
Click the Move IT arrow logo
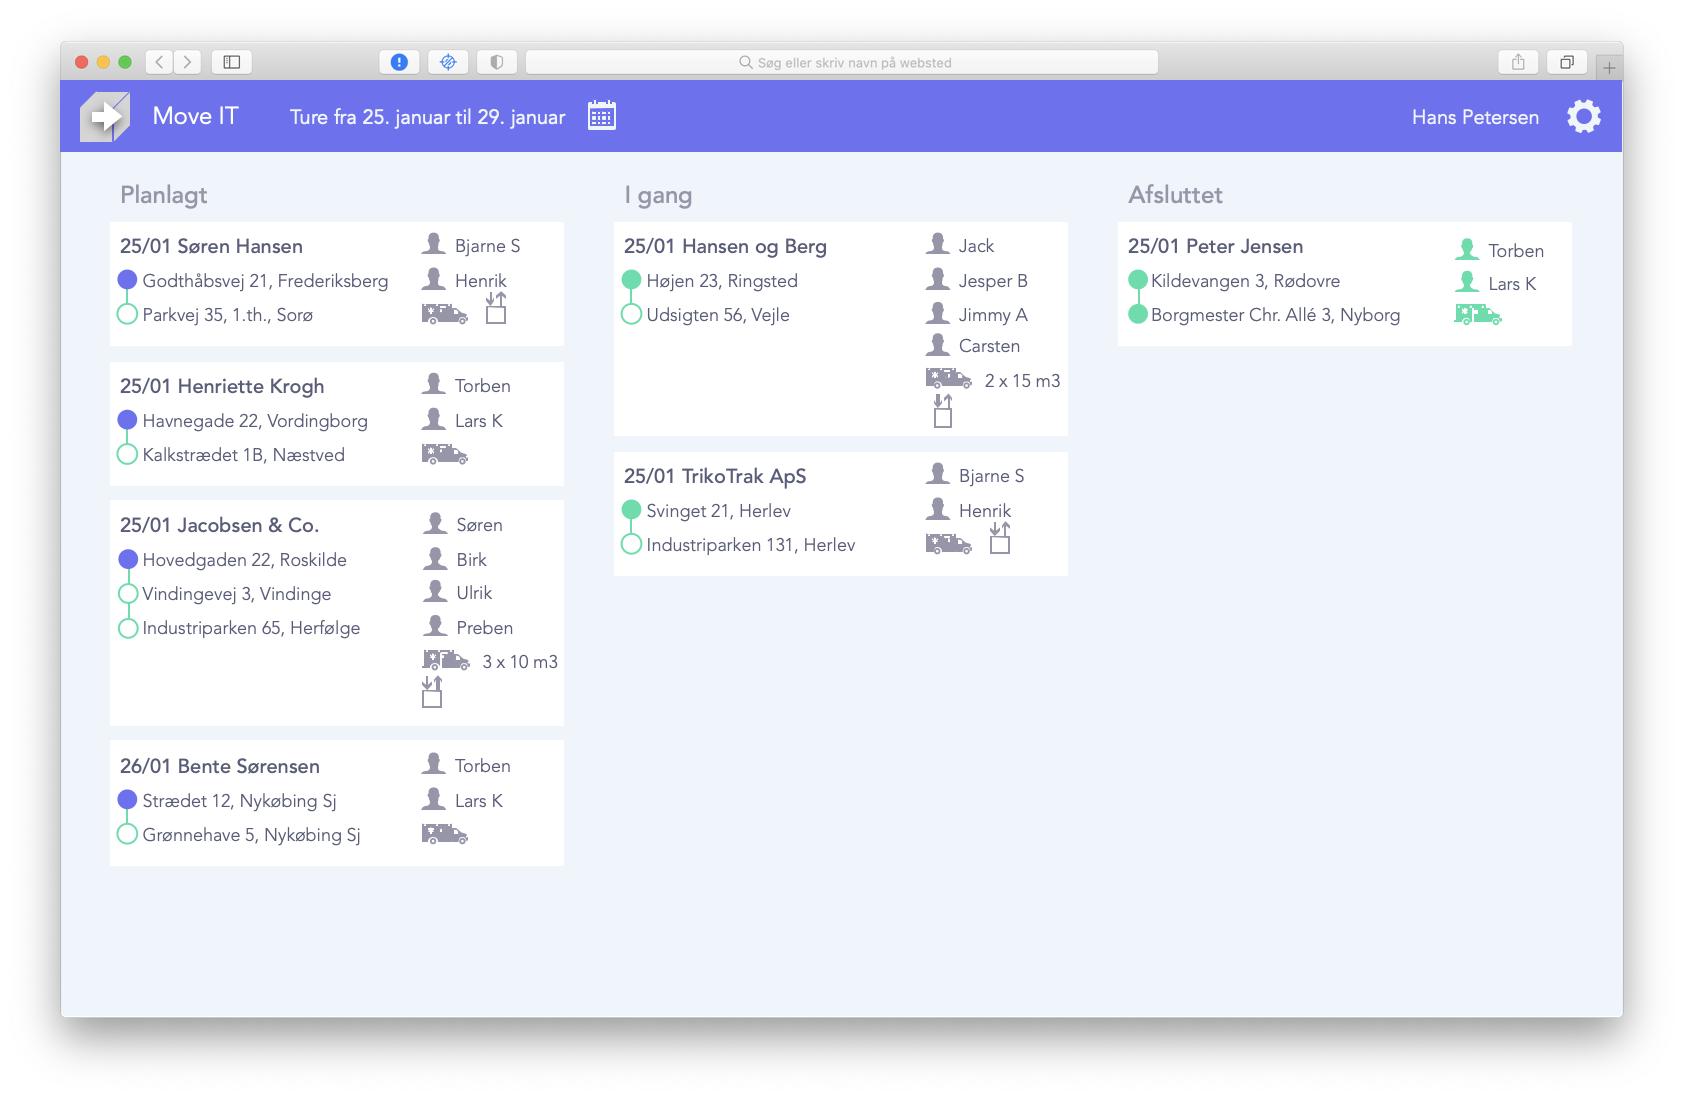tap(105, 116)
